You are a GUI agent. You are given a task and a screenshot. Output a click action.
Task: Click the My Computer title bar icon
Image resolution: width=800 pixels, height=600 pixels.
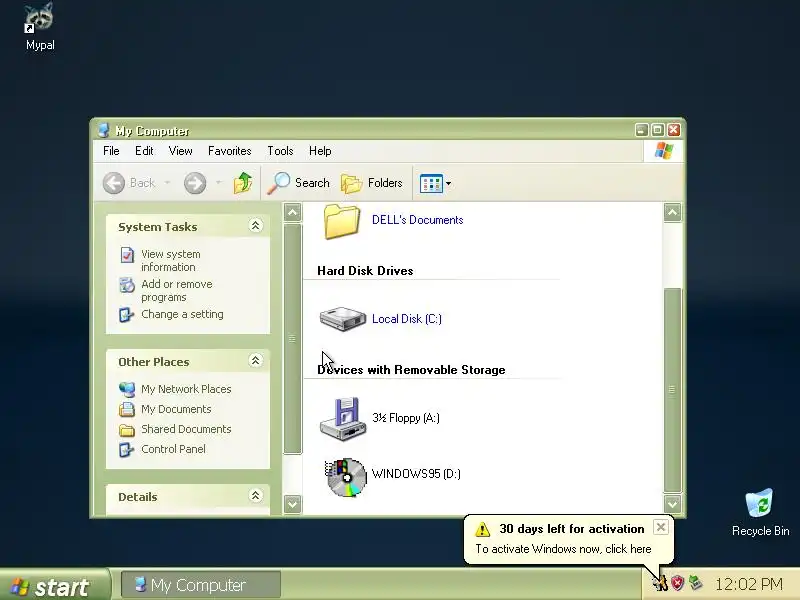104,130
